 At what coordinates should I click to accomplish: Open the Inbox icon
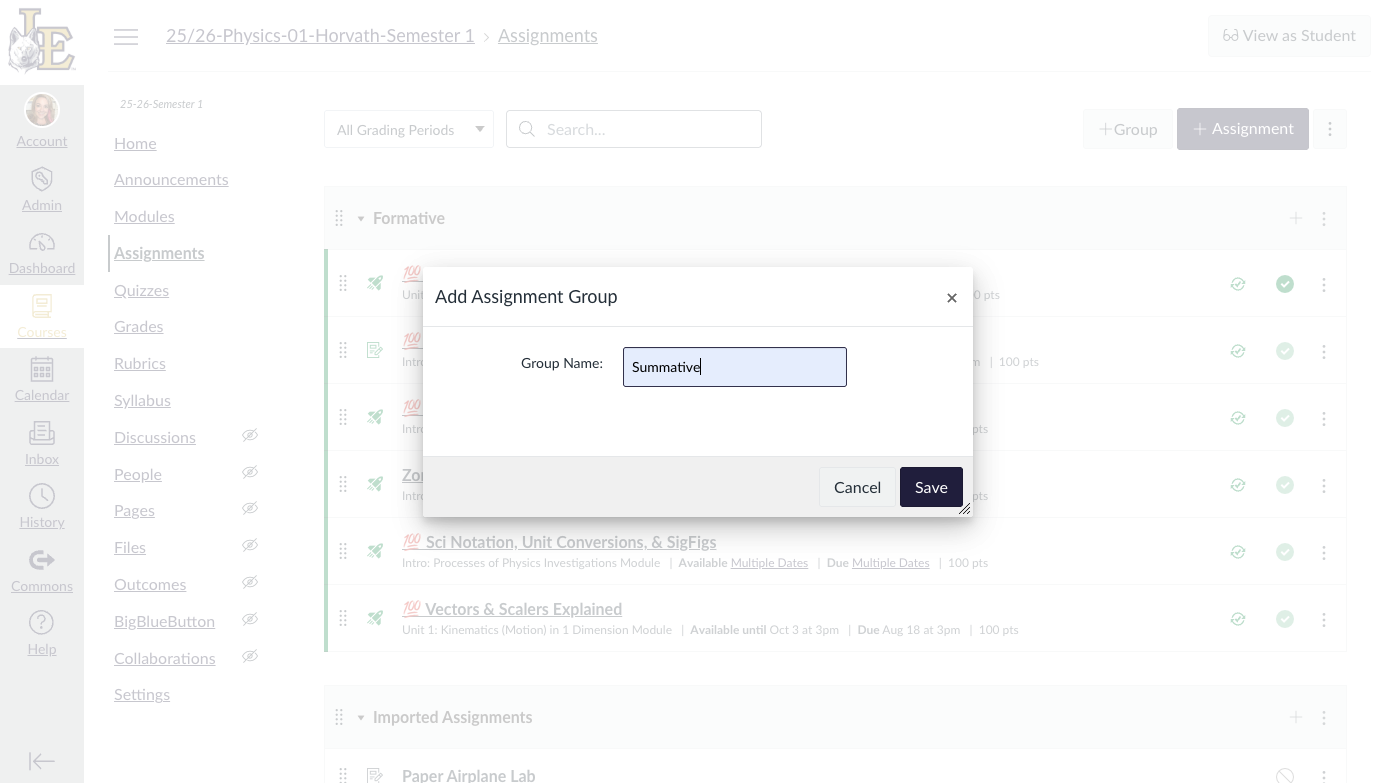pos(42,433)
